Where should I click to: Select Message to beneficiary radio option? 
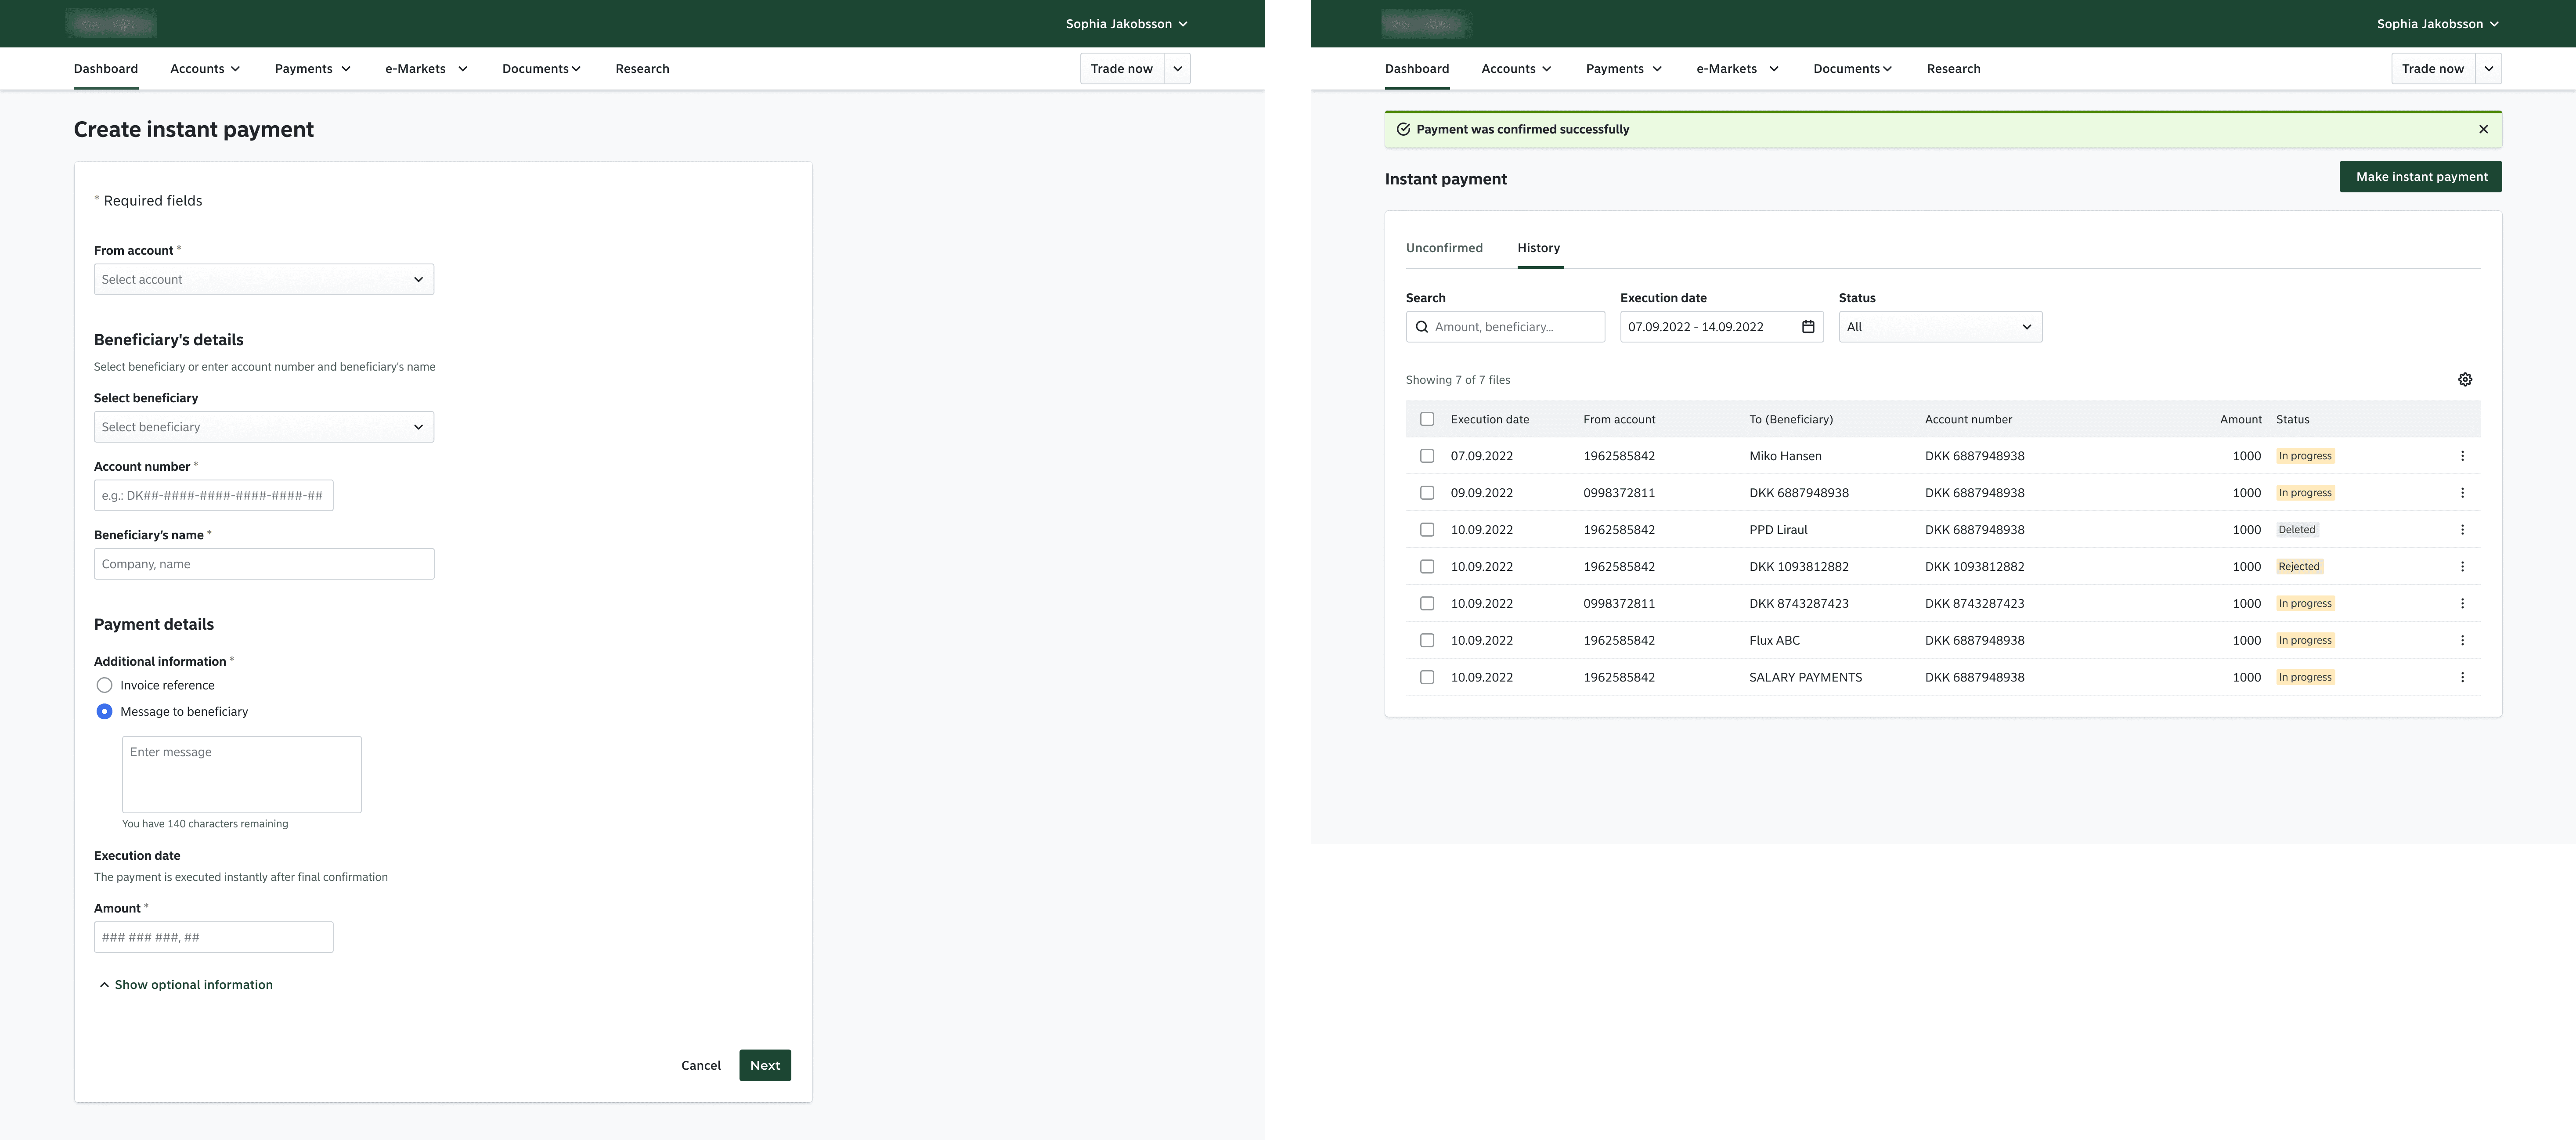coord(104,712)
